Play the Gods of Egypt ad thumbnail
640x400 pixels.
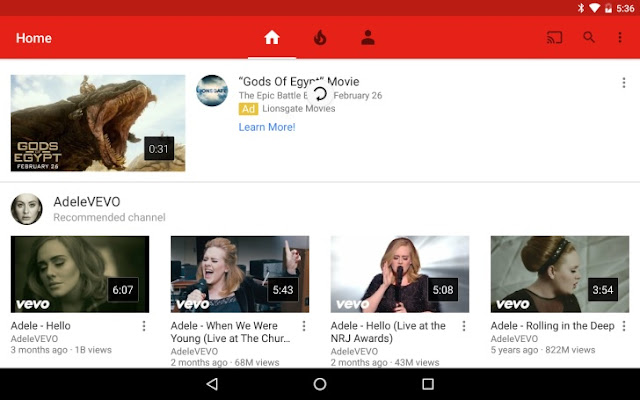pyautogui.click(x=98, y=123)
